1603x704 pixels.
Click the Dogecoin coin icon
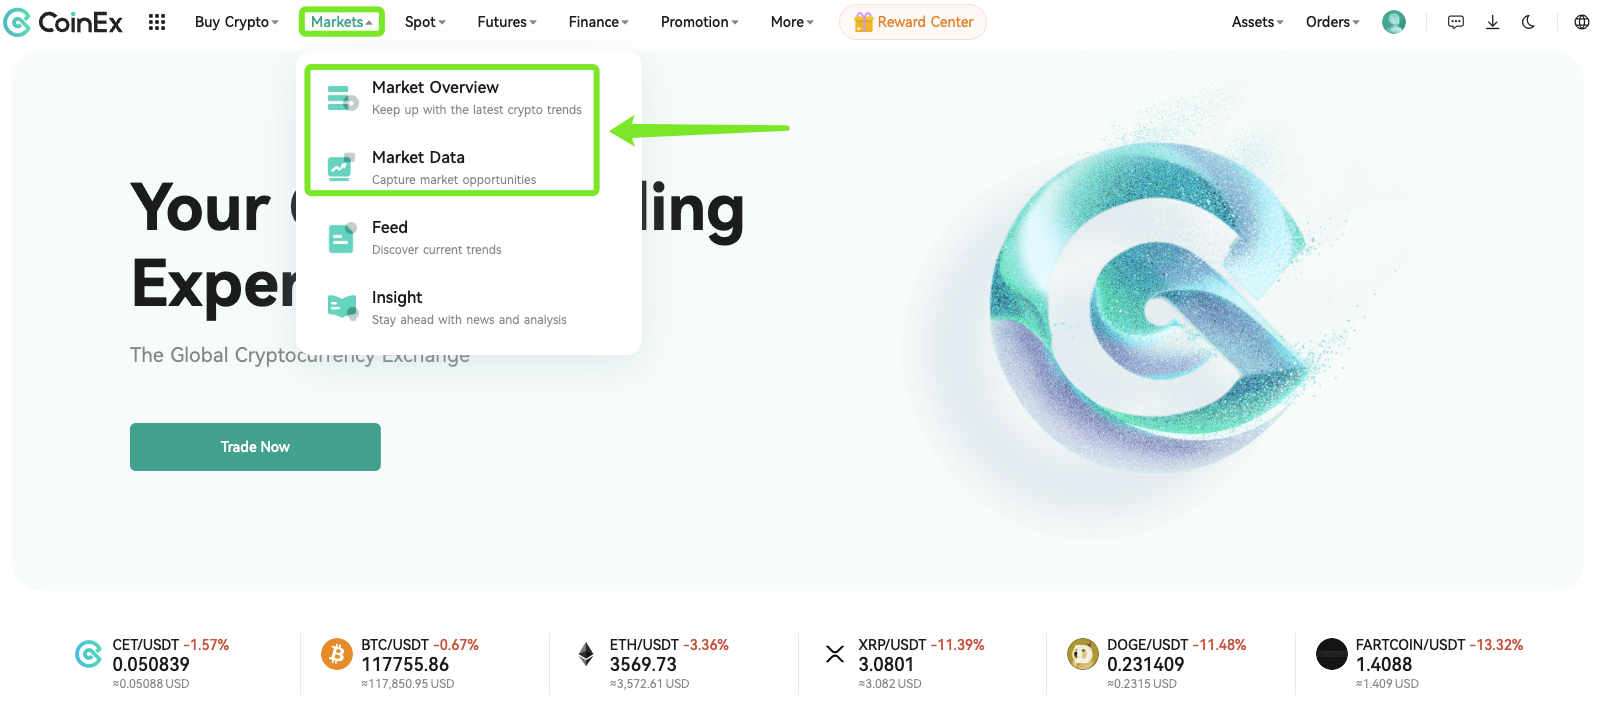[x=1083, y=654]
